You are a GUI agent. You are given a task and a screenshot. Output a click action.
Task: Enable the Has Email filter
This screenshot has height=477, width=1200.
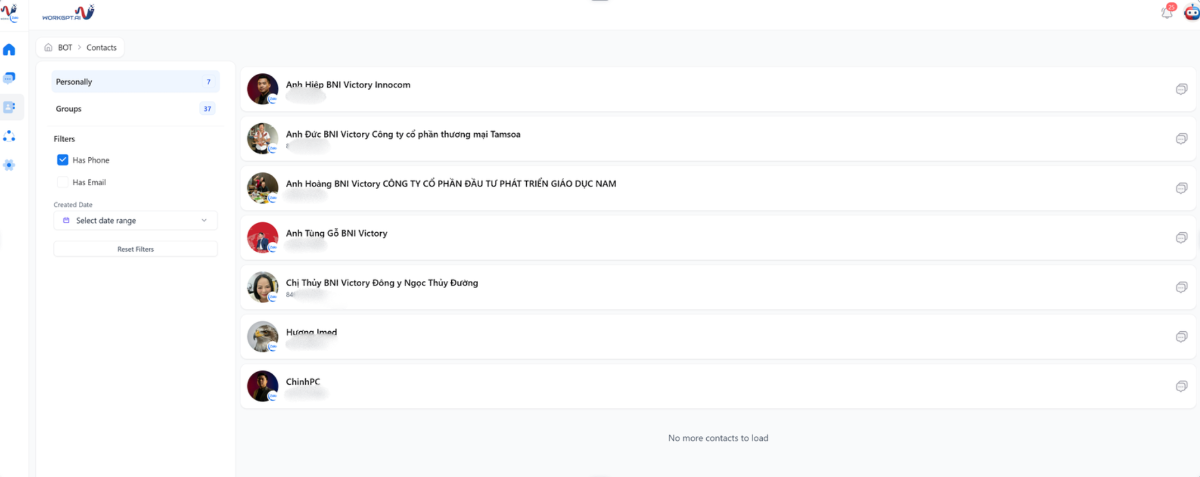point(63,182)
